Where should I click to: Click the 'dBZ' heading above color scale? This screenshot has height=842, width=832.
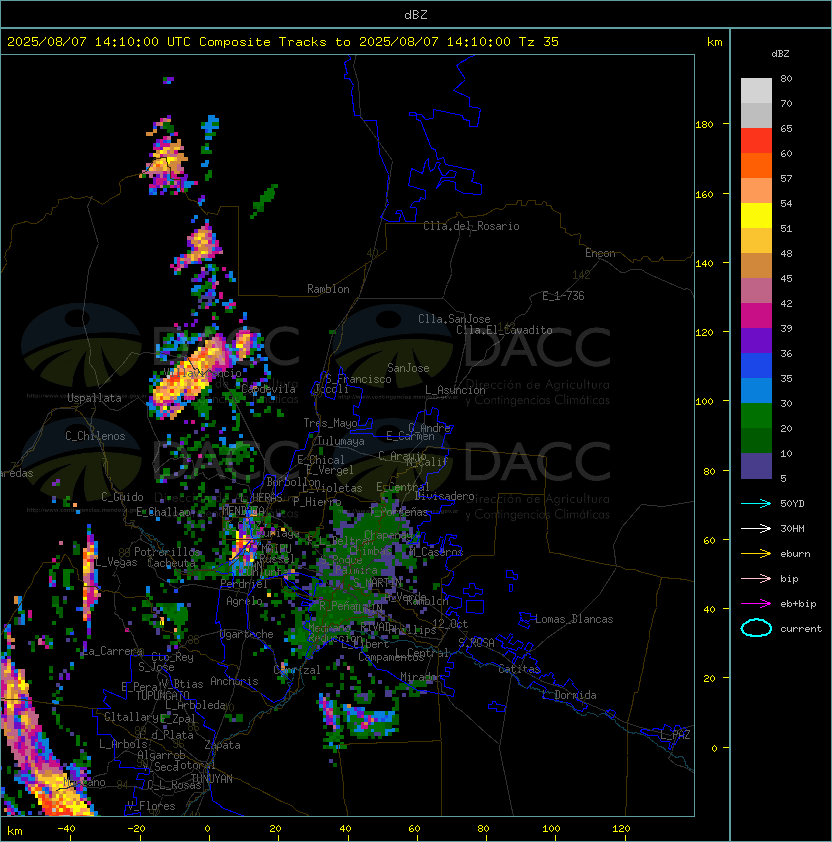(x=780, y=54)
